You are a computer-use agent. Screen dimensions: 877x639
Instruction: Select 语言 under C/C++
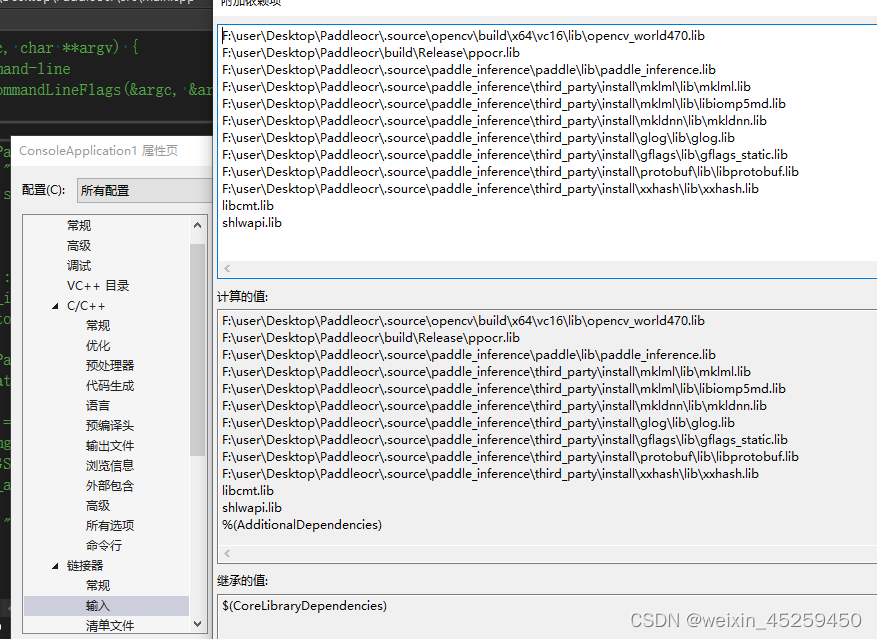(x=98, y=406)
